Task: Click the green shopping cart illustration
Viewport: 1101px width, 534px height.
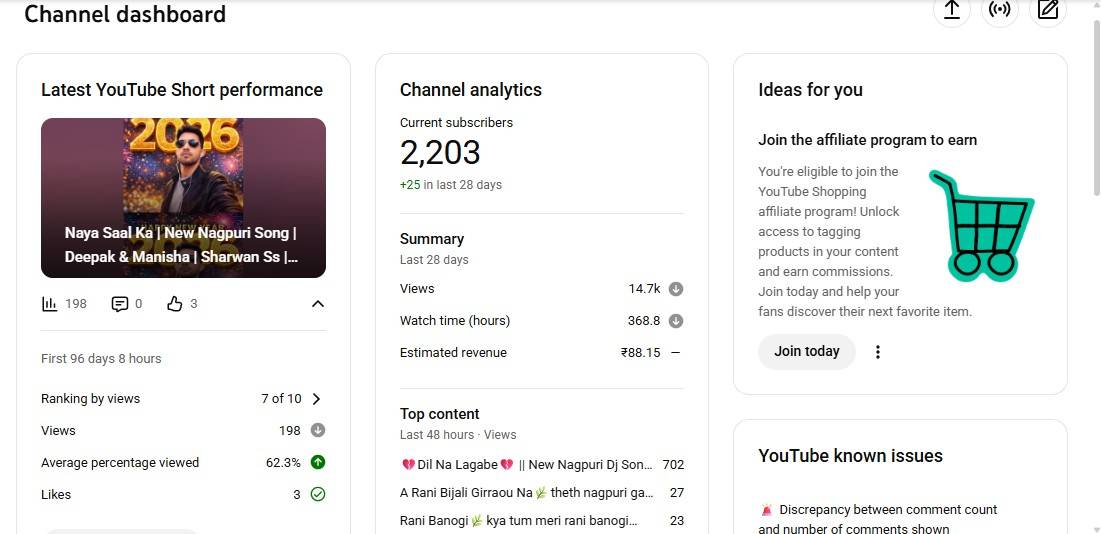Action: (x=980, y=226)
